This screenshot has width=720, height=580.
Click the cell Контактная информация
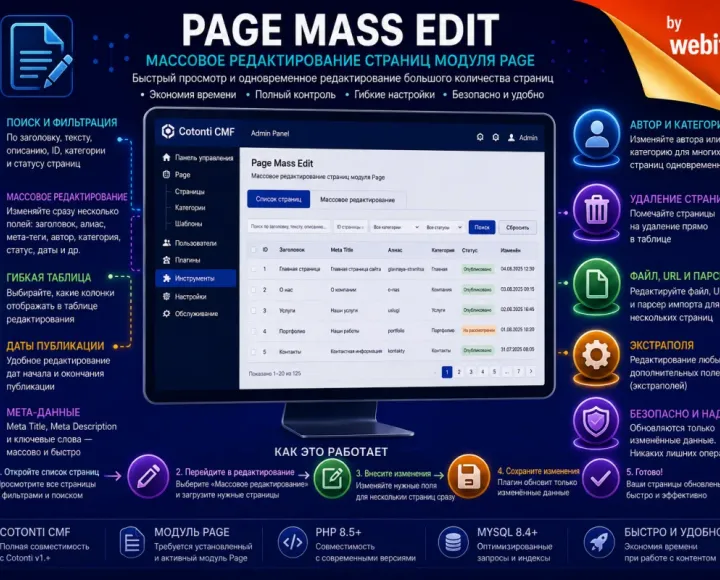pyautogui.click(x=356, y=351)
